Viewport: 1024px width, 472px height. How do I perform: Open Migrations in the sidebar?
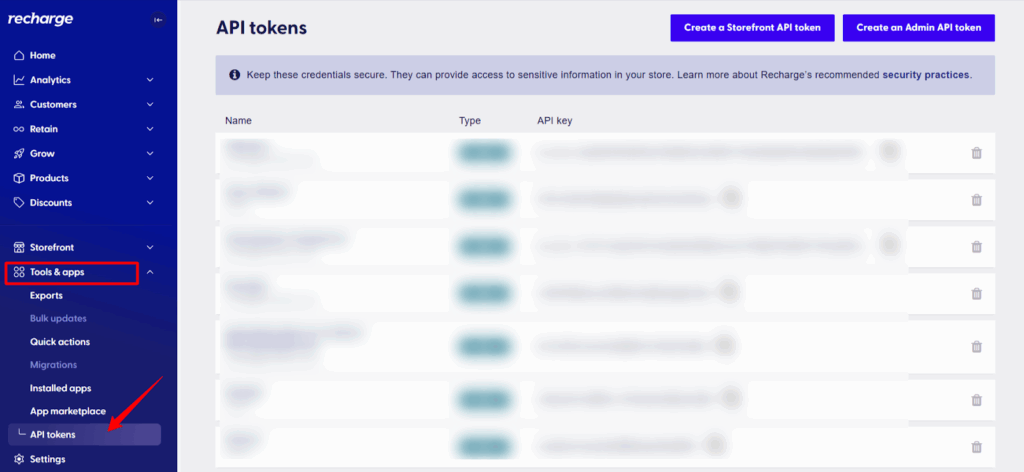tap(54, 365)
